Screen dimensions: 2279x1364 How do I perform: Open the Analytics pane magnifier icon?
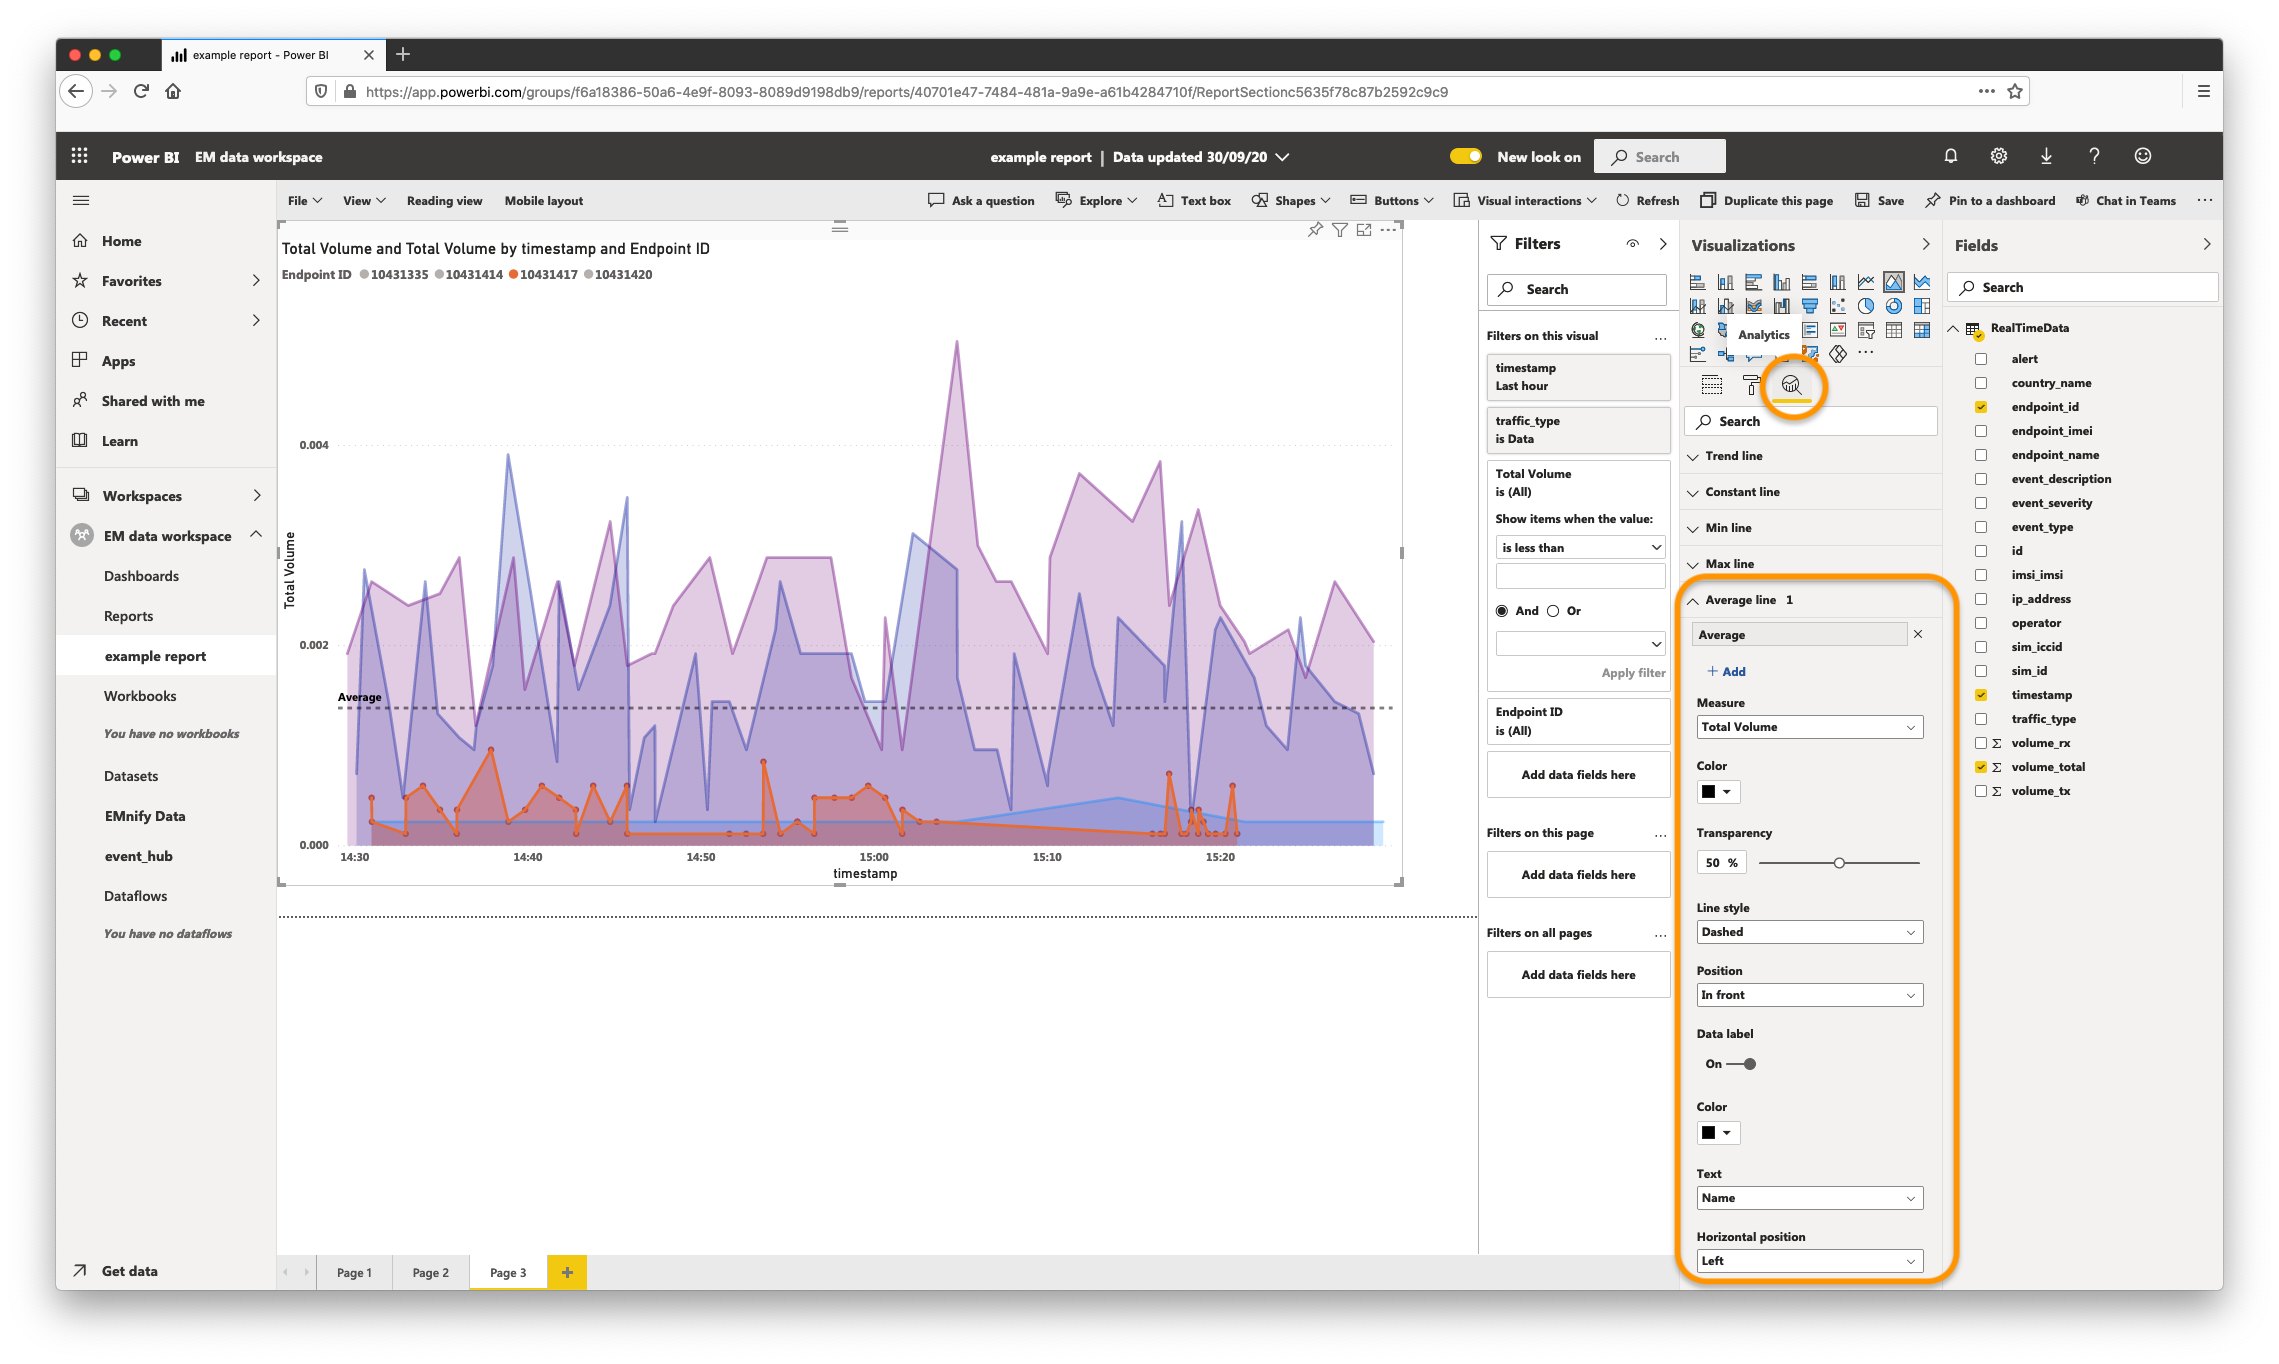click(x=1791, y=385)
